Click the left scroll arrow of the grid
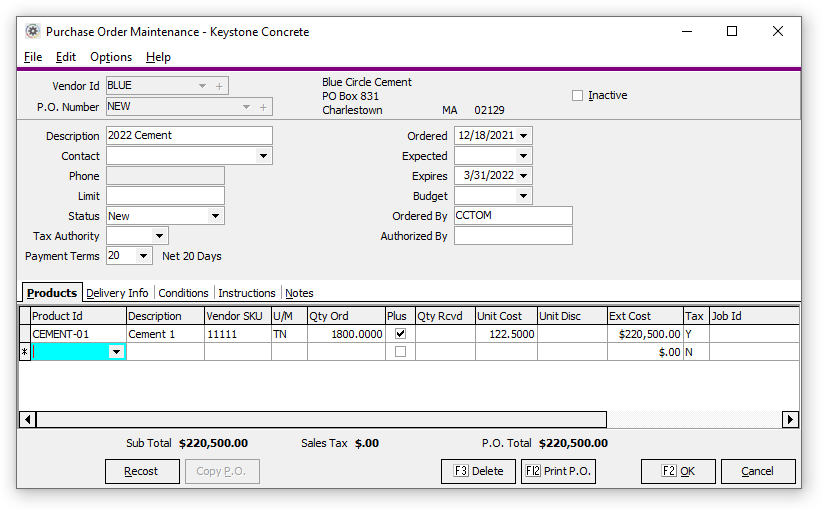This screenshot has height=509, width=826. click(x=27, y=420)
